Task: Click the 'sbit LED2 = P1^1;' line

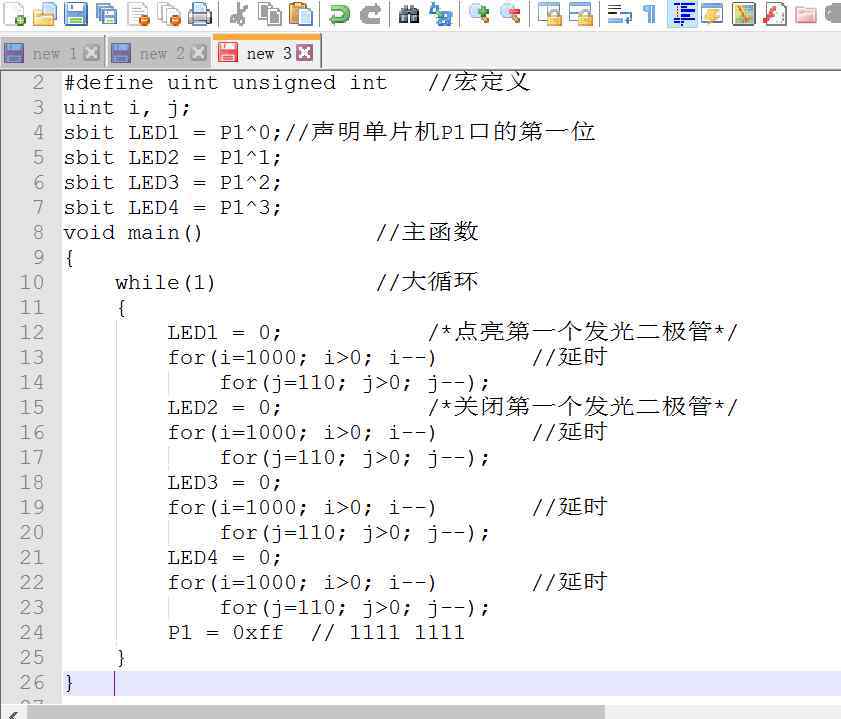Action: point(172,158)
